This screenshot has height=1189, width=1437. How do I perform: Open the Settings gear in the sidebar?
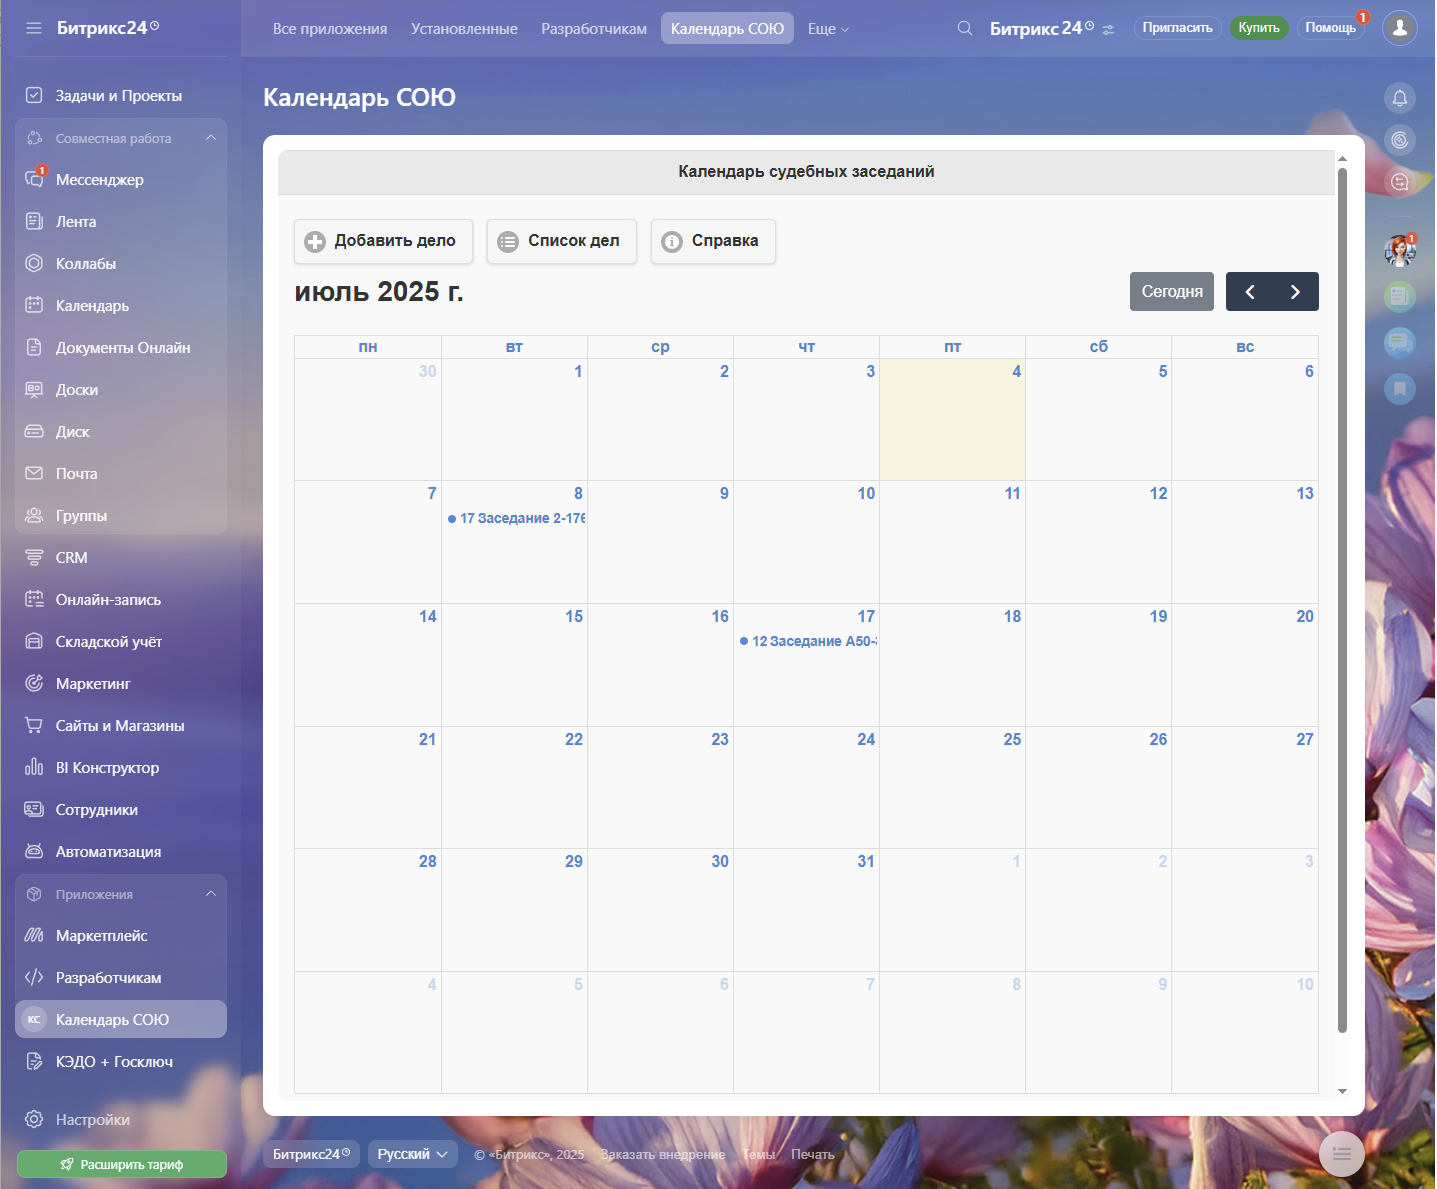click(x=34, y=1120)
